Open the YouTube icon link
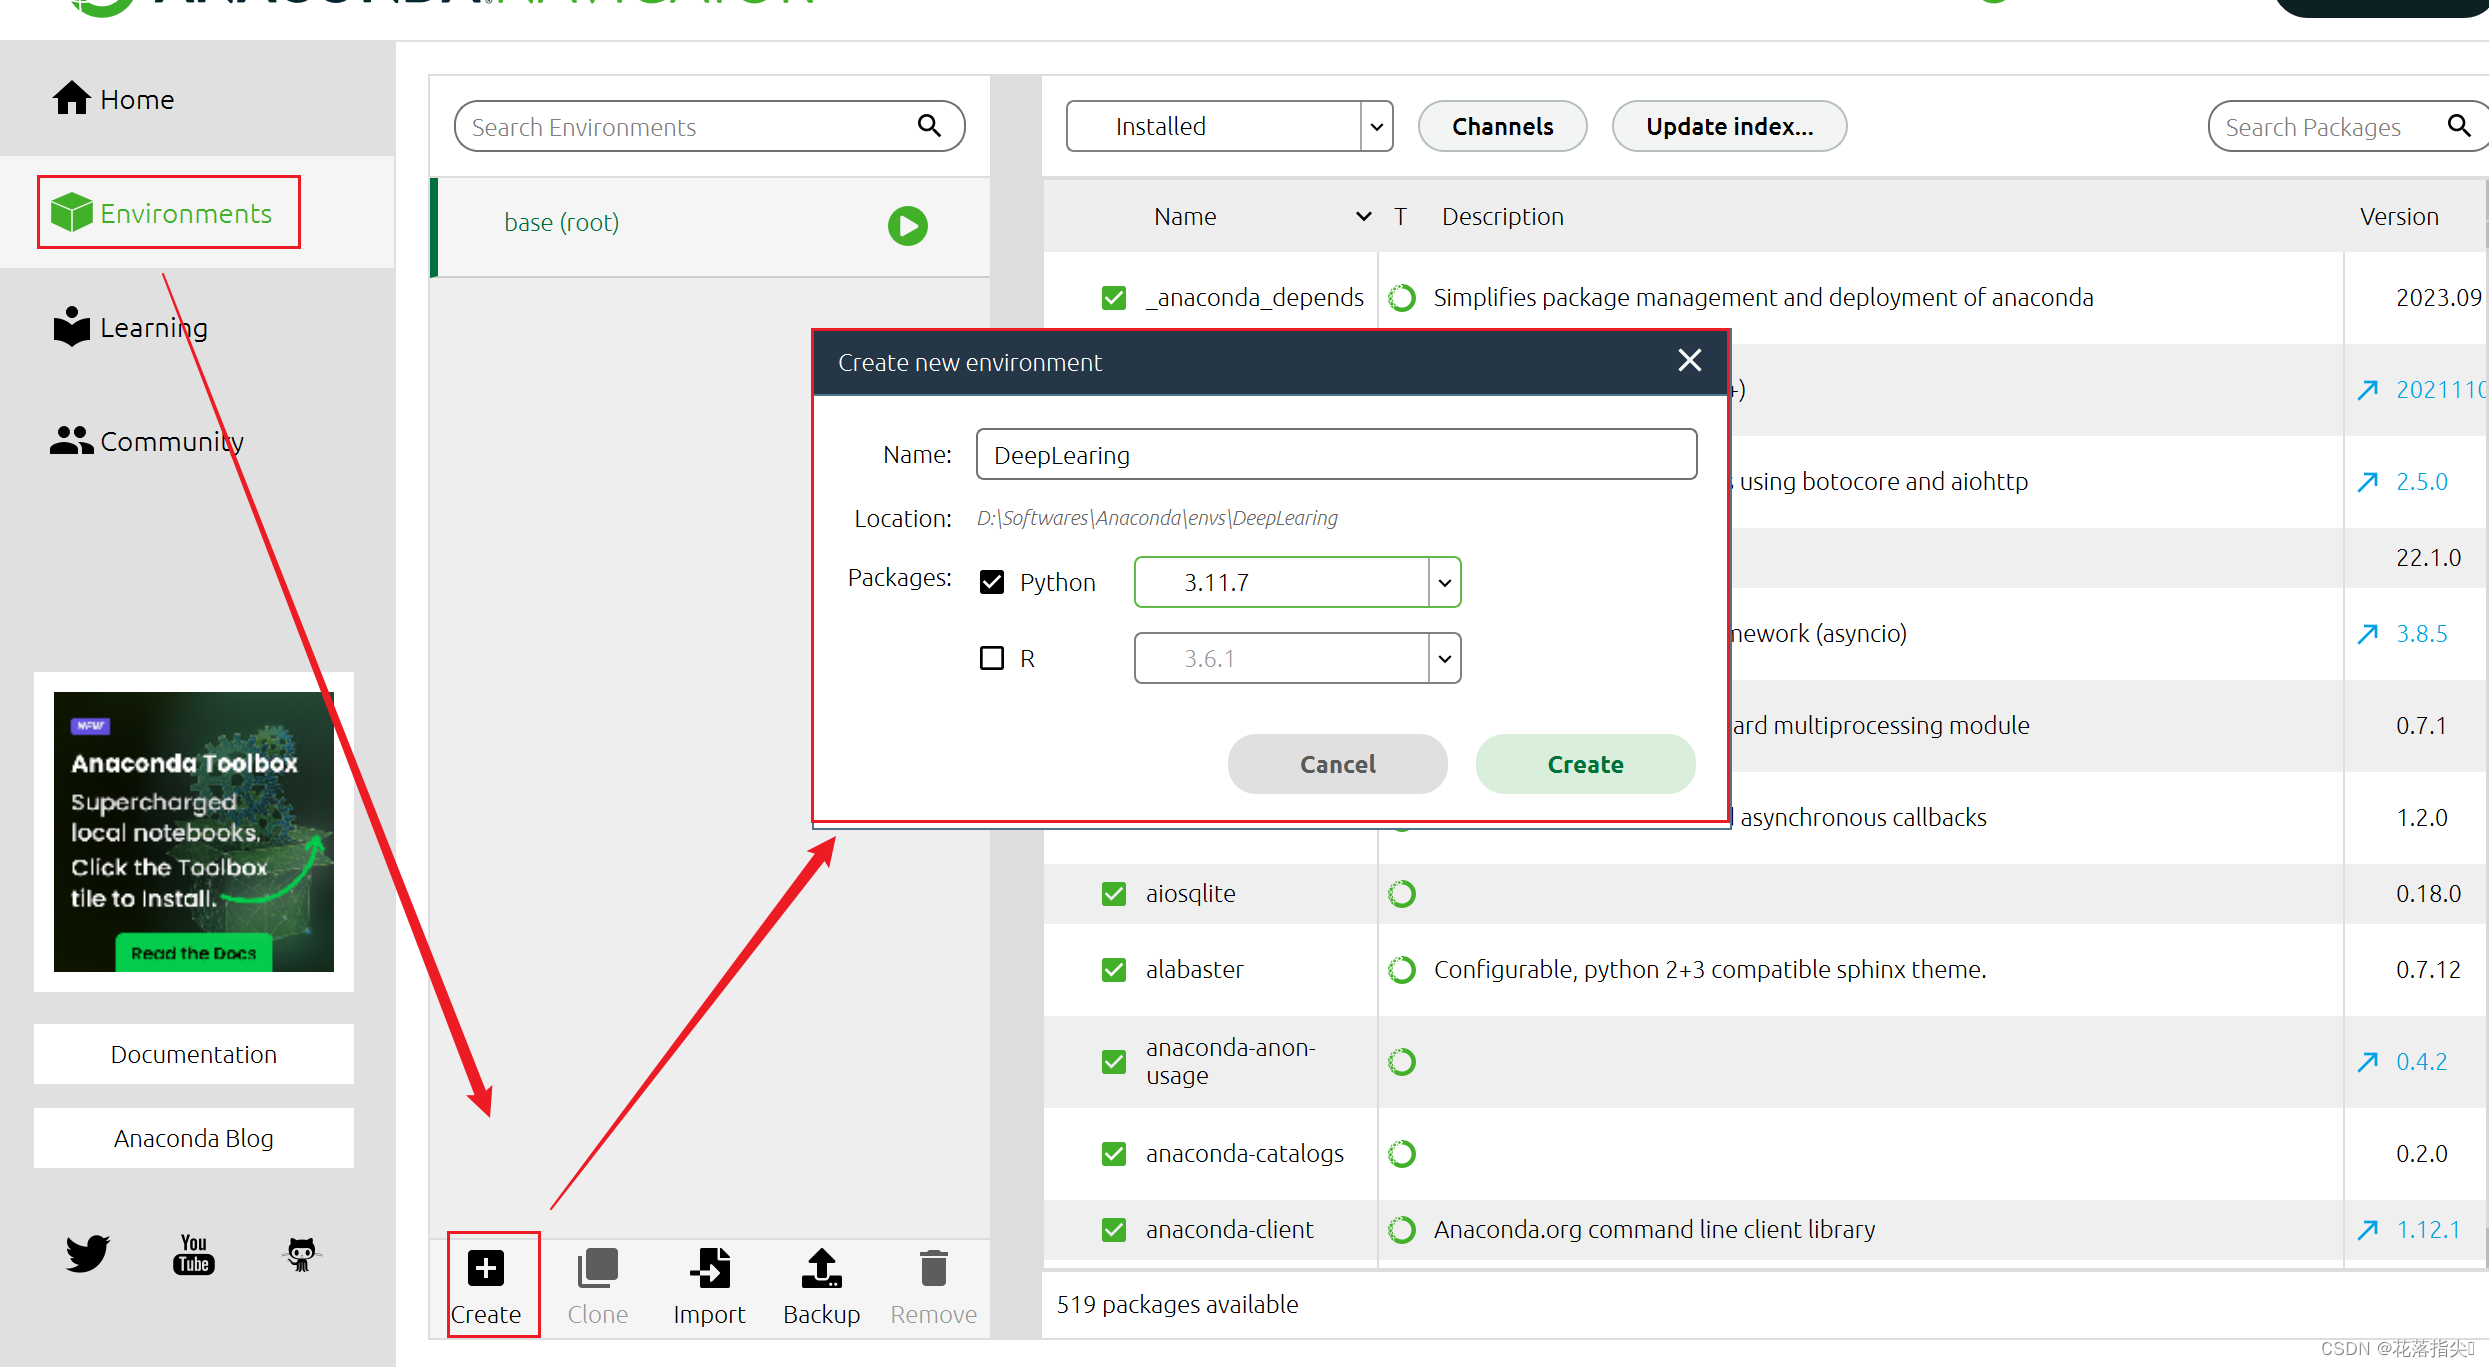 (194, 1254)
